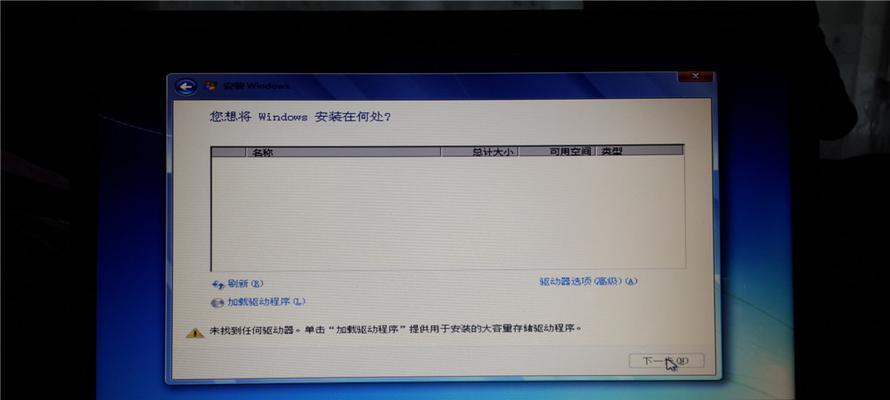Open 驱动器选项(高级)(A) drive options
This screenshot has width=890, height=400.
click(588, 281)
